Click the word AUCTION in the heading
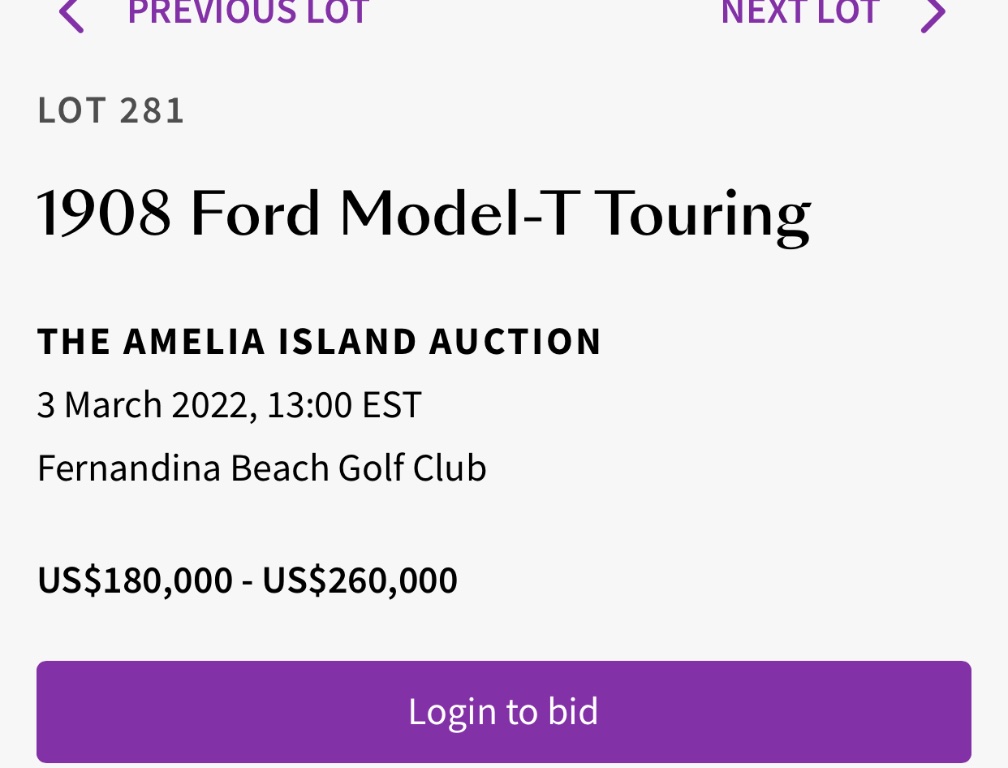This screenshot has width=1008, height=768. pyautogui.click(x=516, y=342)
